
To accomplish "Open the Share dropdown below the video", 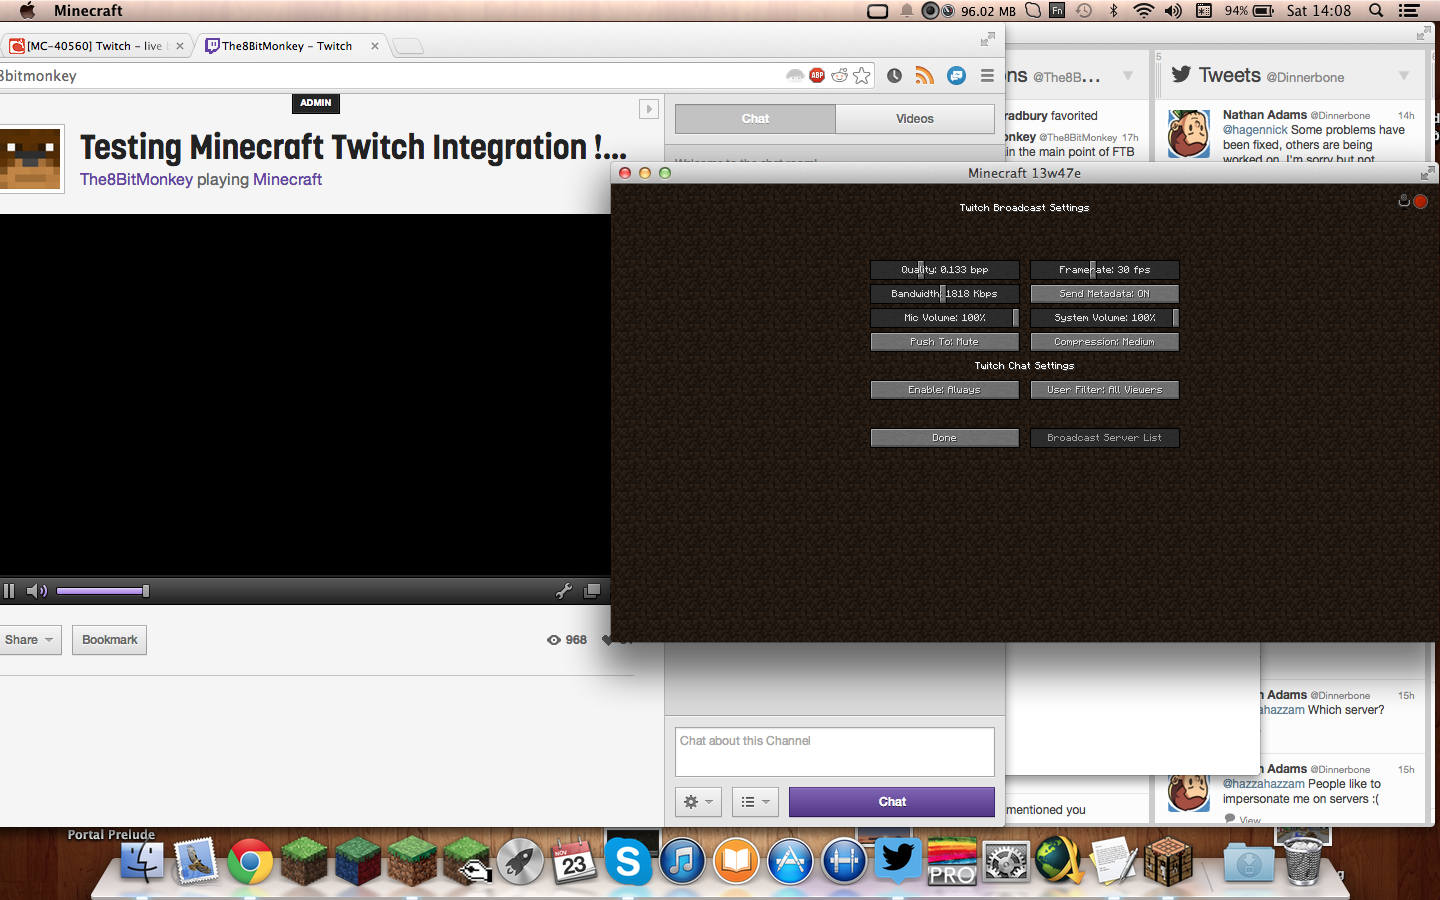I will [30, 640].
